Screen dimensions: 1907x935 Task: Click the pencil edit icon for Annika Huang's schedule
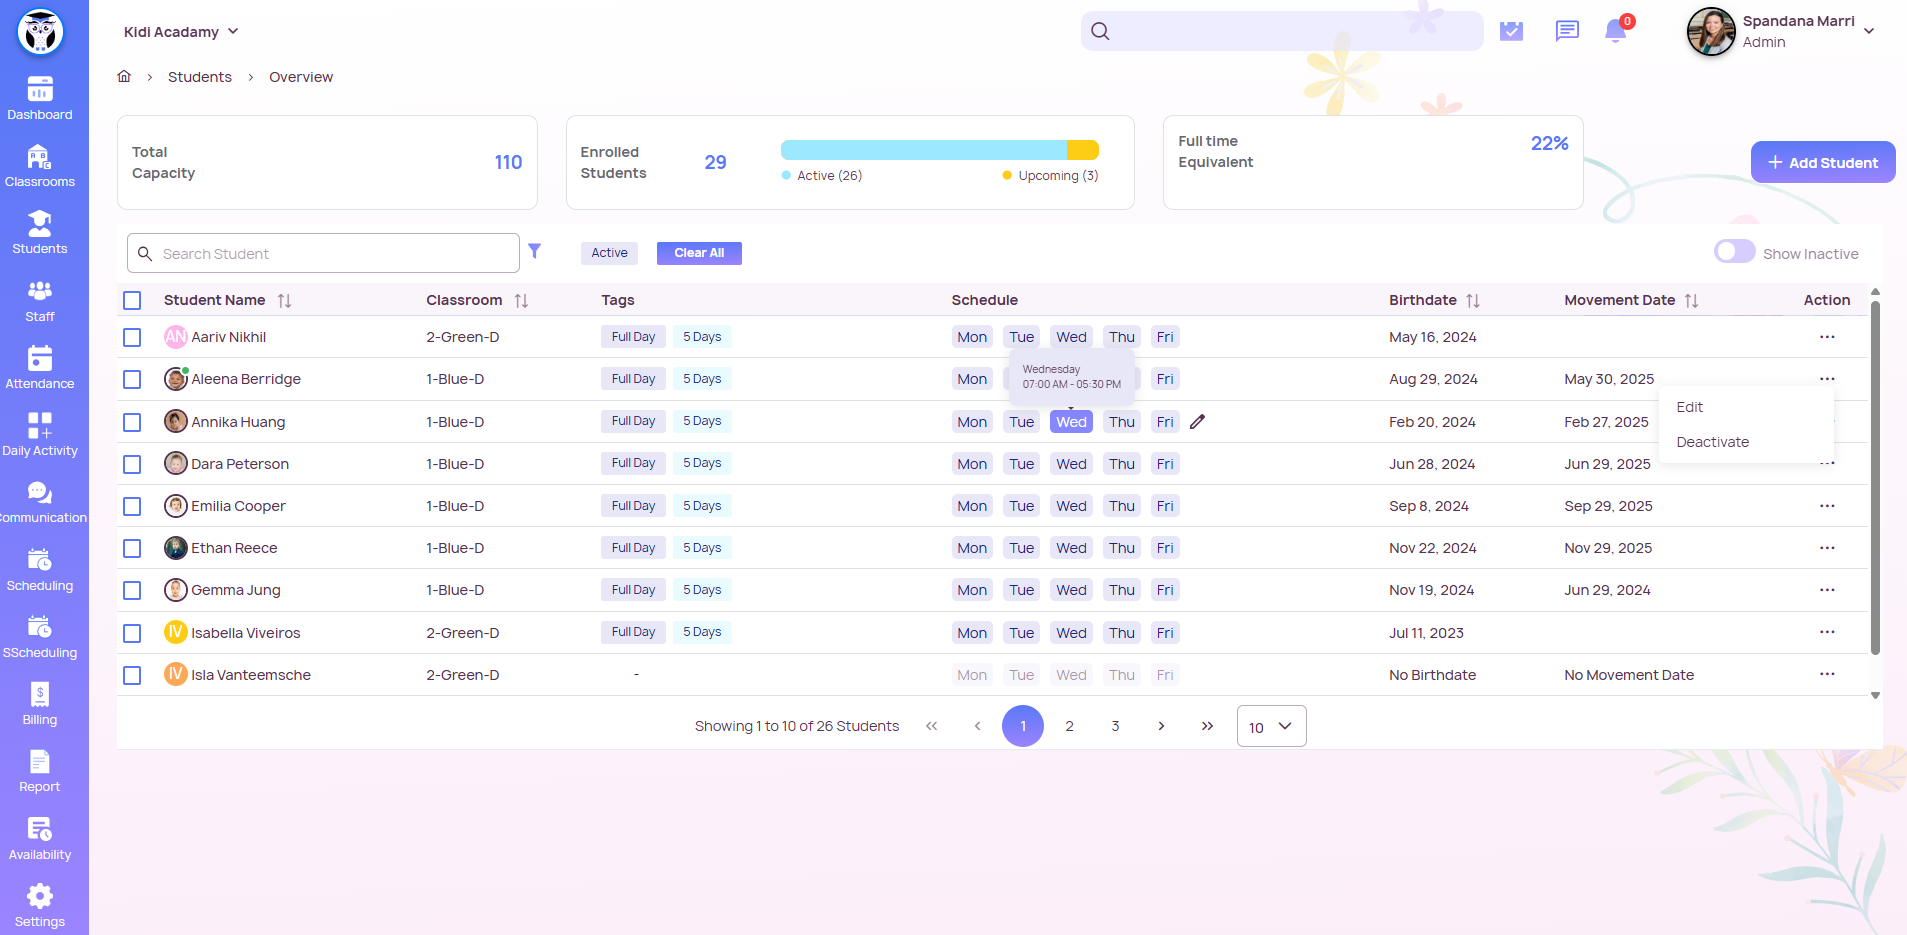click(1197, 422)
